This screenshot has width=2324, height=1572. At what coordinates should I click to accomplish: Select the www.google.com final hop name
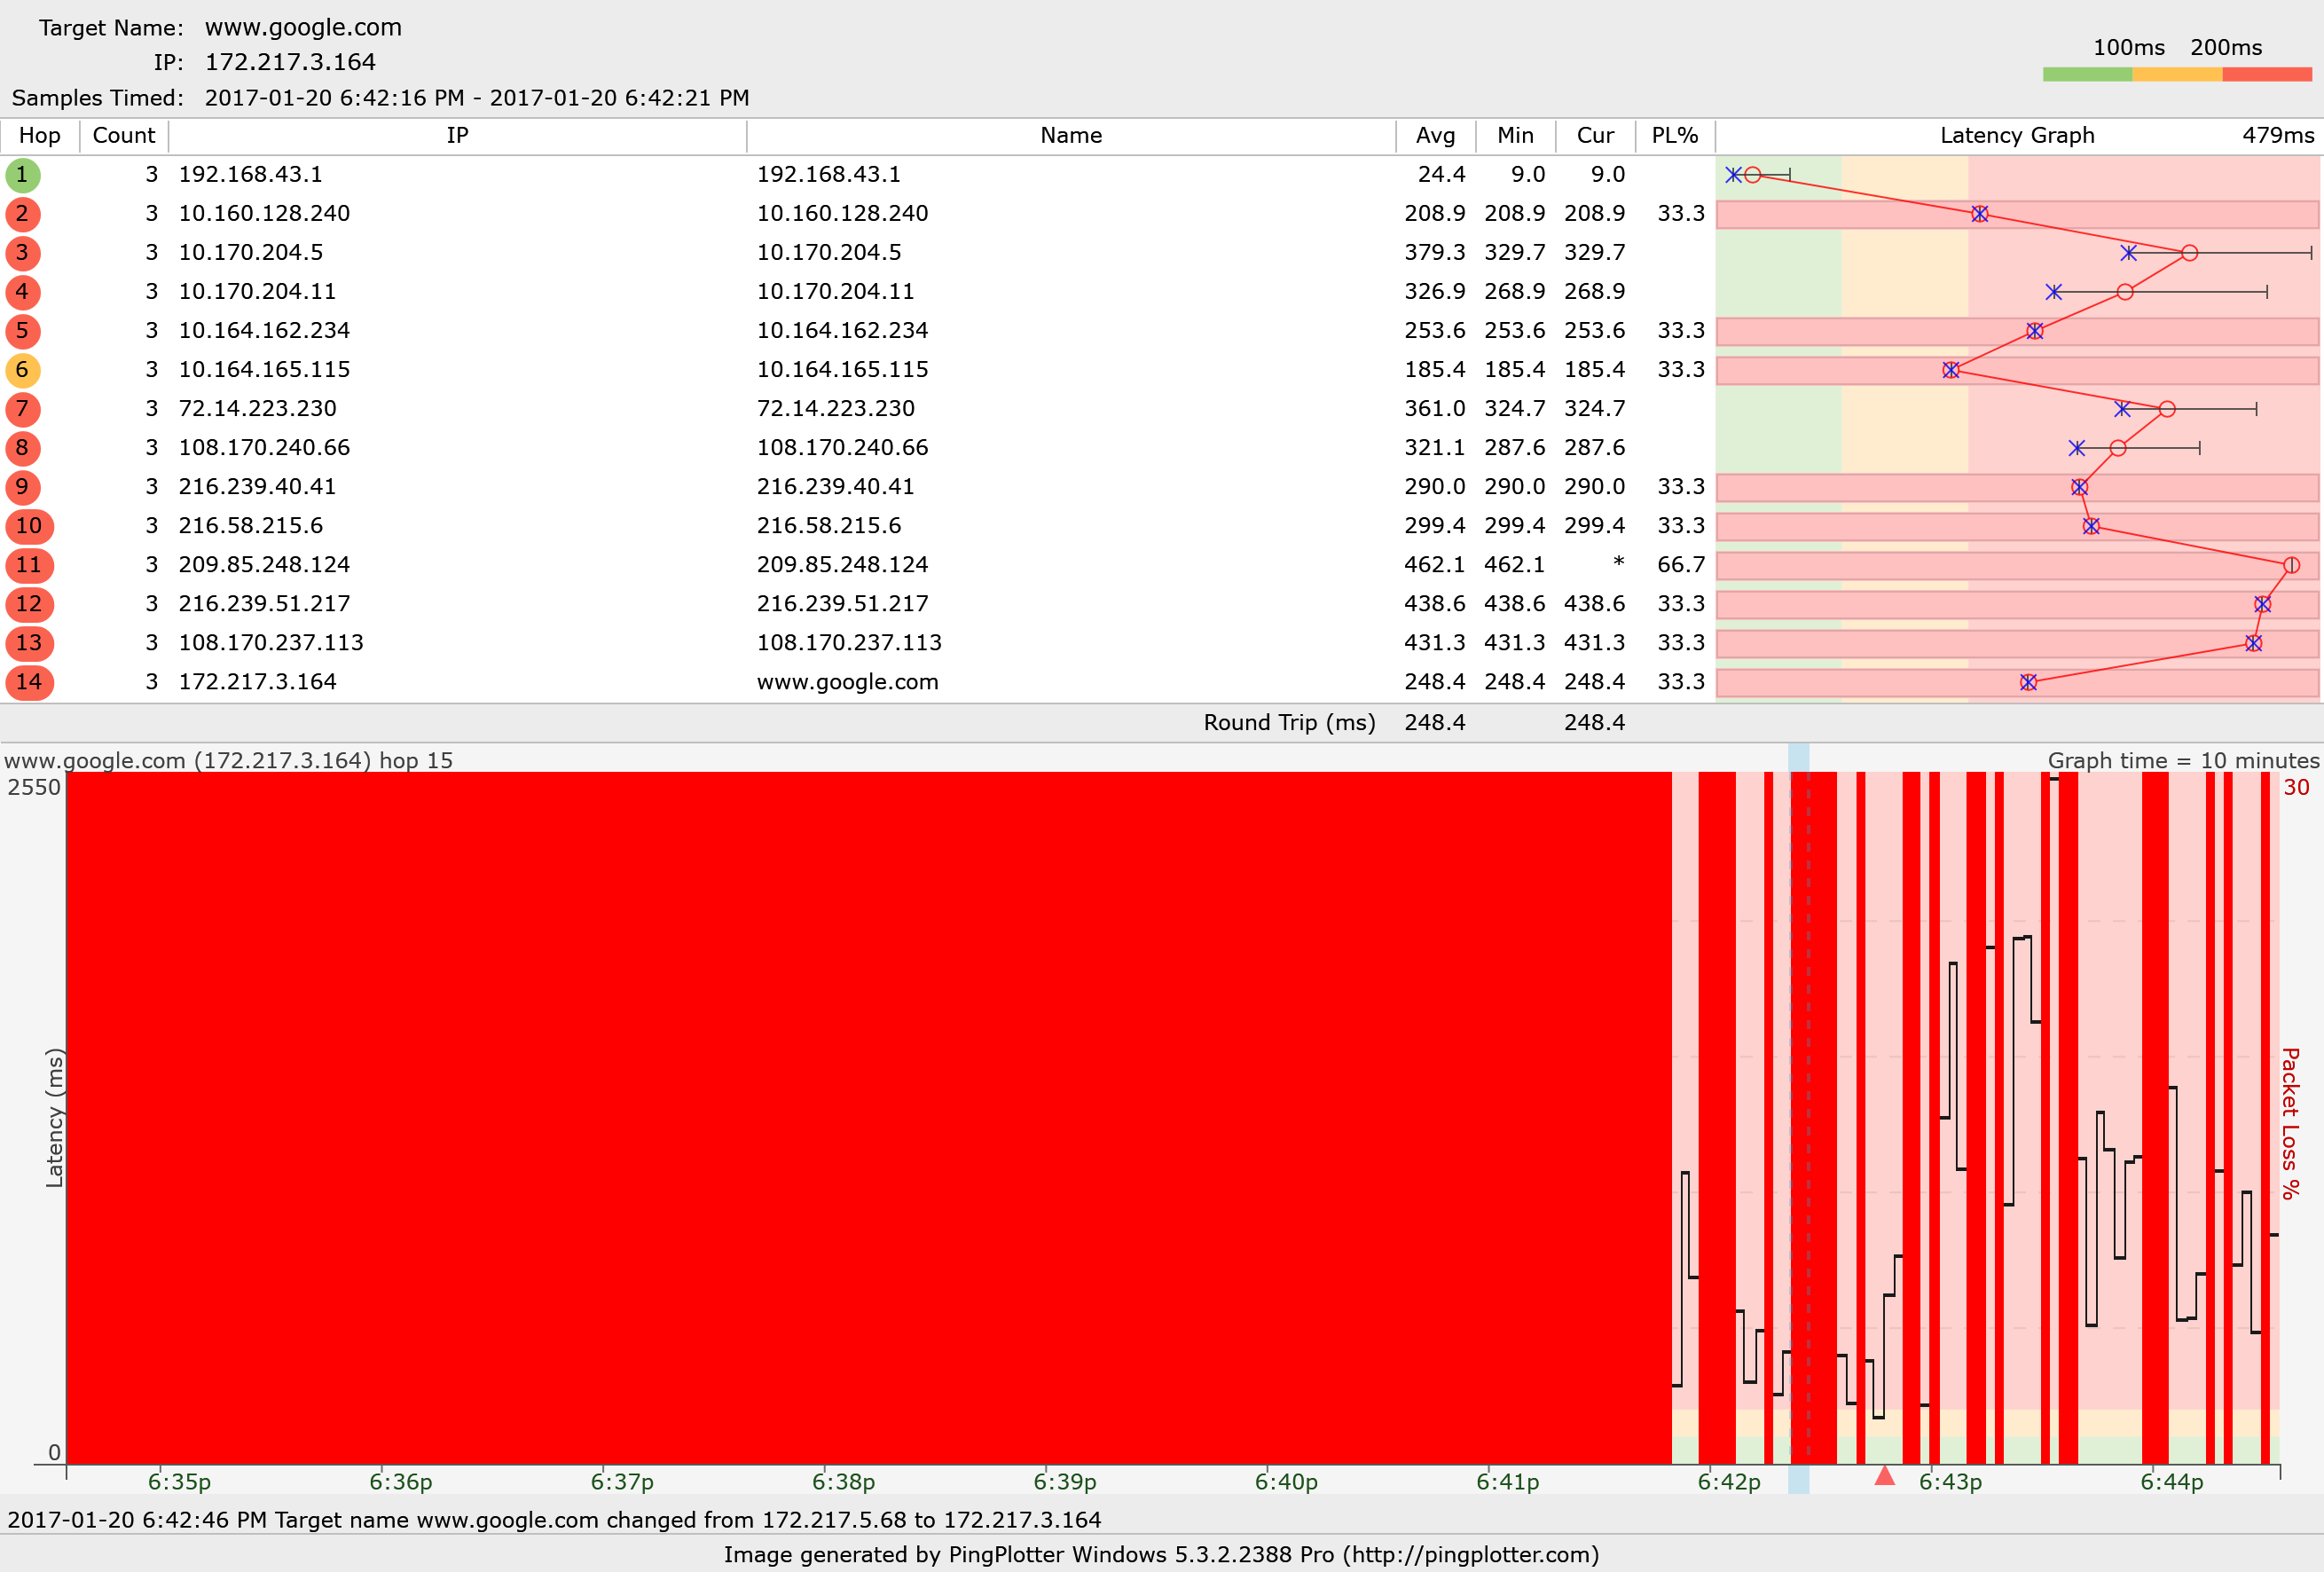(847, 682)
